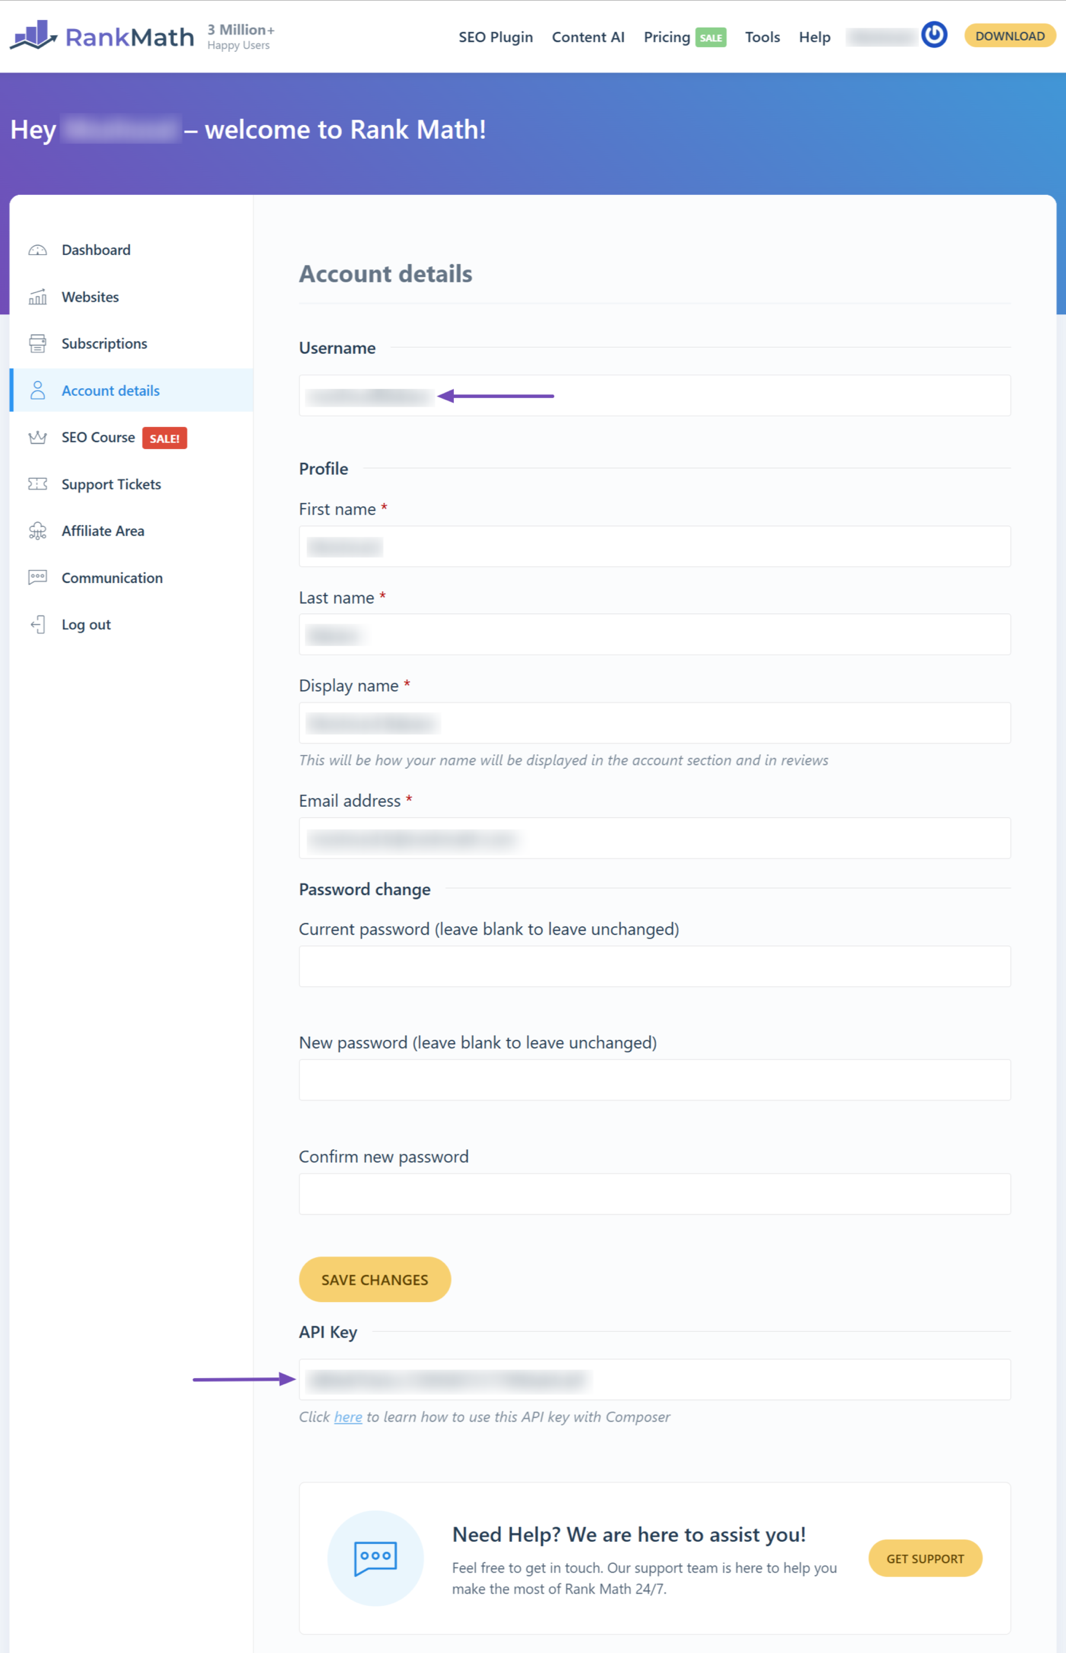Click the Dashboard gauge icon
The height and width of the screenshot is (1653, 1066).
point(38,250)
